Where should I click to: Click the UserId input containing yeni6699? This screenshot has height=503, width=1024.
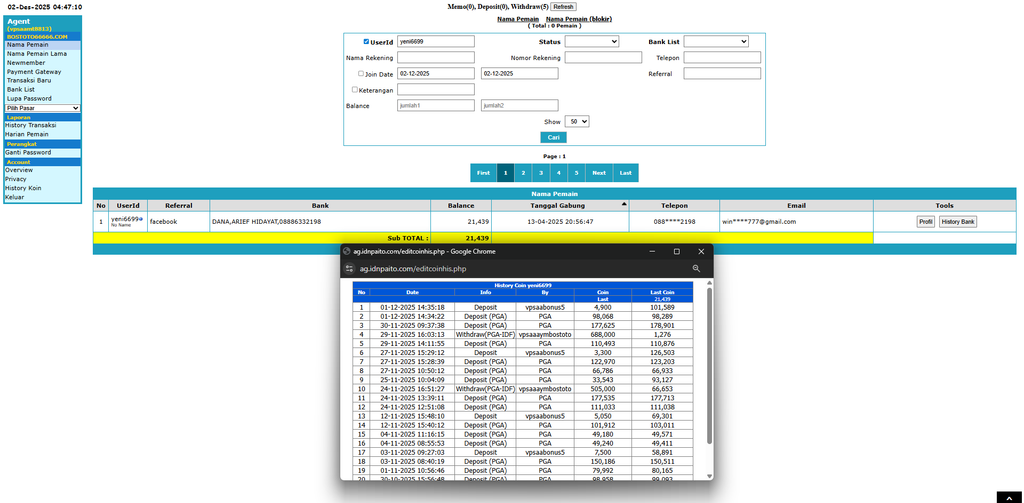pyautogui.click(x=436, y=41)
